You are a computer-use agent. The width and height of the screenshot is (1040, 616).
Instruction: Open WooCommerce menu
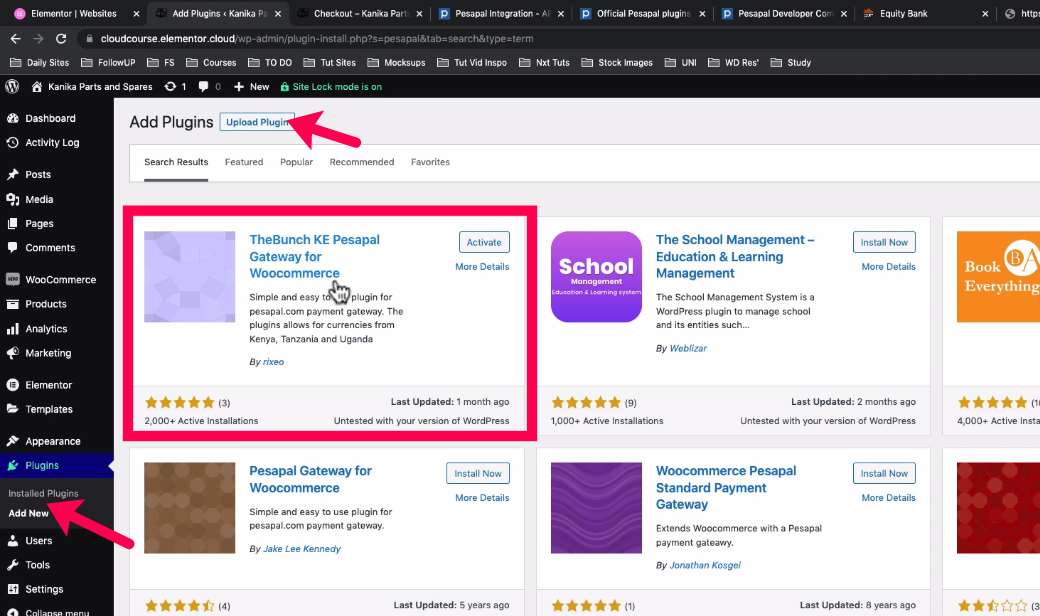coord(60,280)
